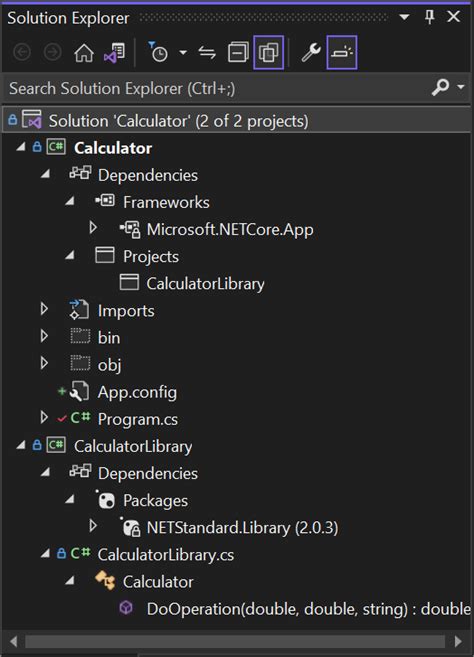Collapse Dependencies under CalculatorLibrary project
Screen dimensions: 474x657
(x=45, y=472)
